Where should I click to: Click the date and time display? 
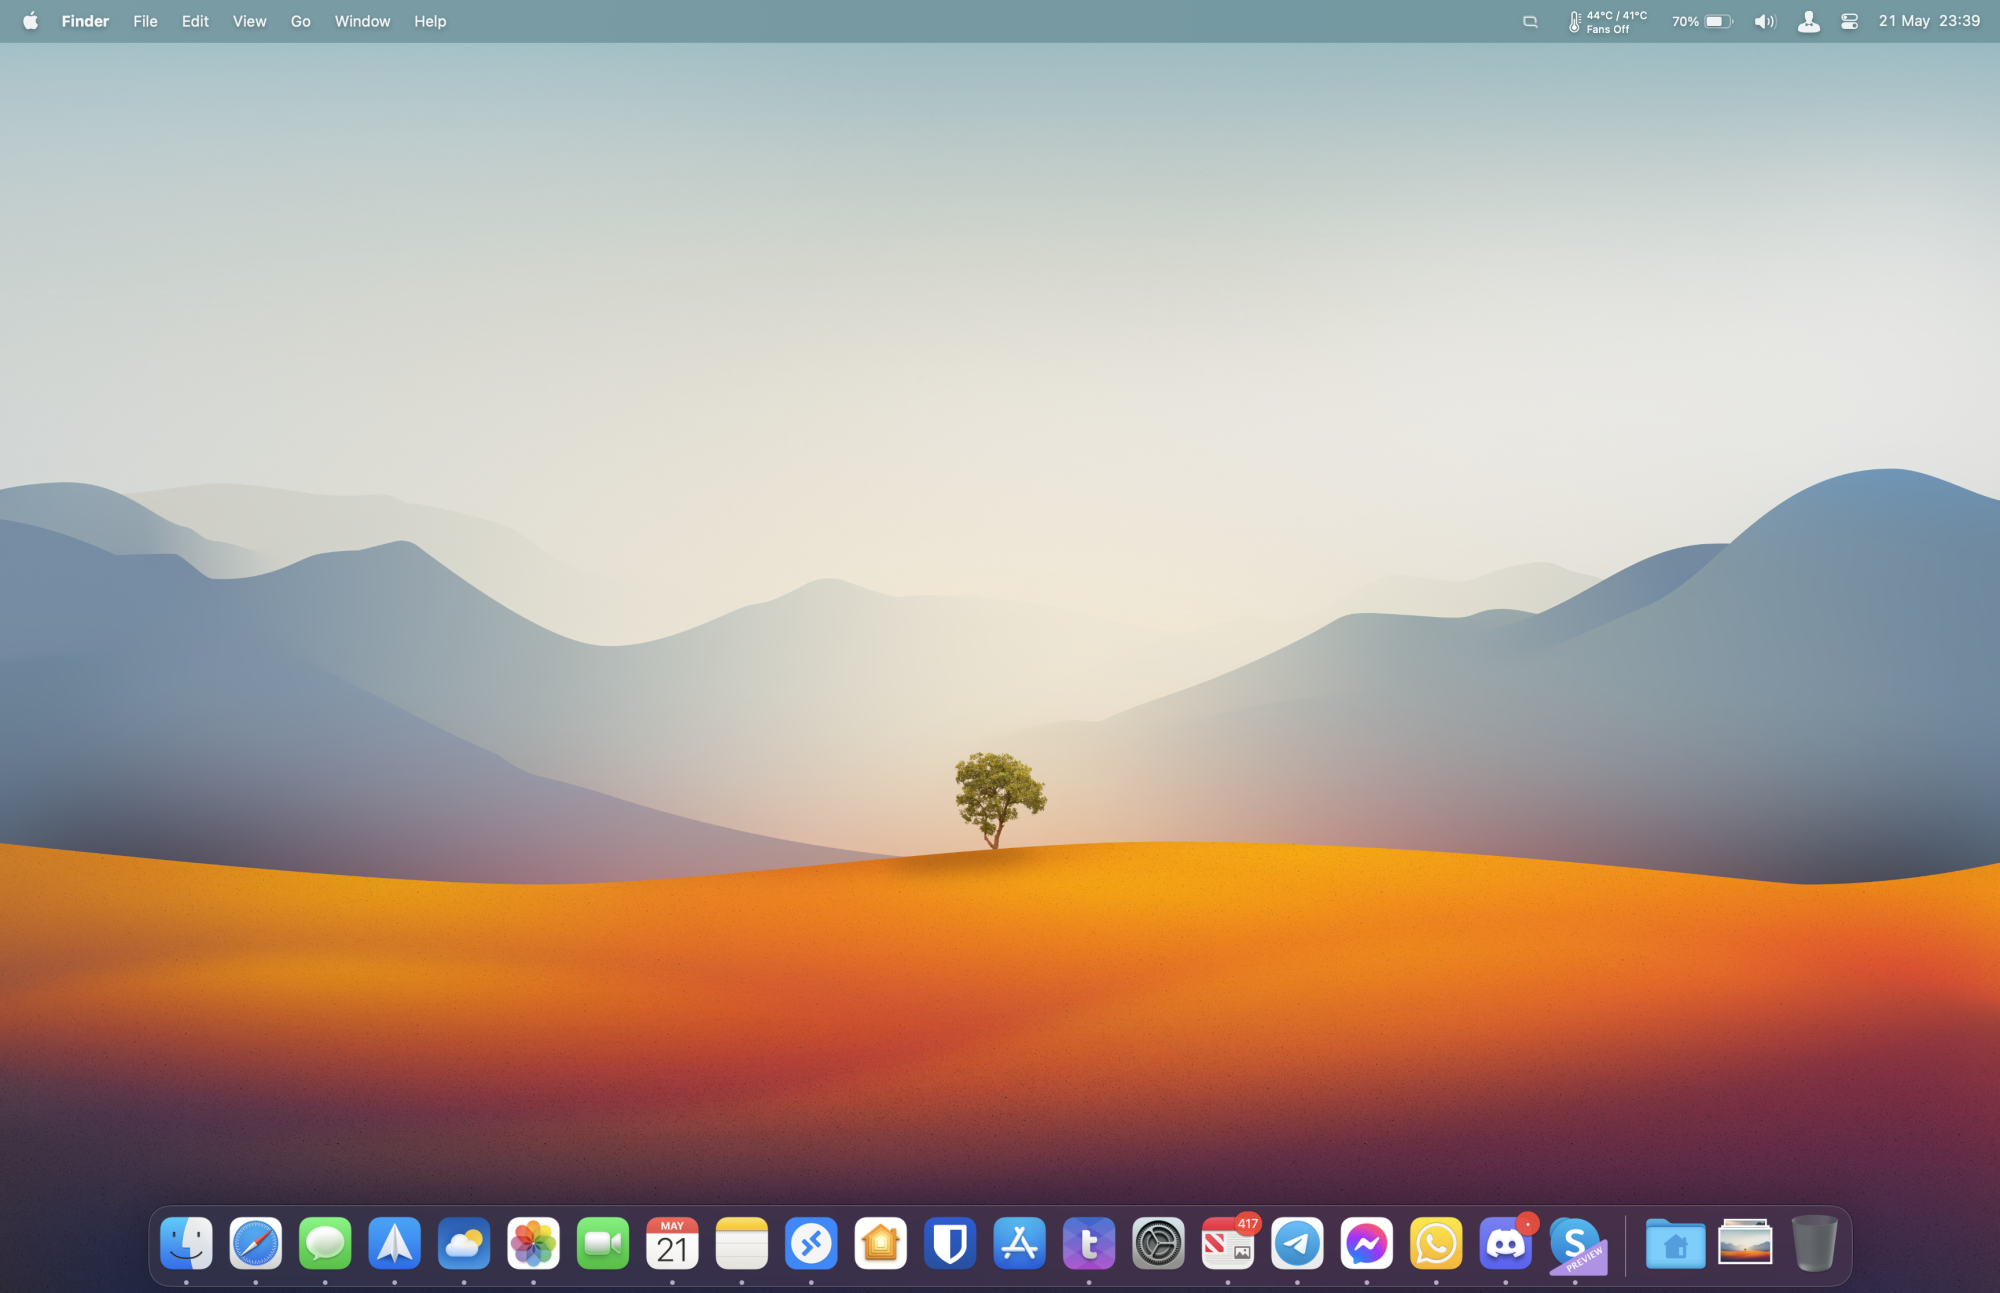(x=1929, y=21)
